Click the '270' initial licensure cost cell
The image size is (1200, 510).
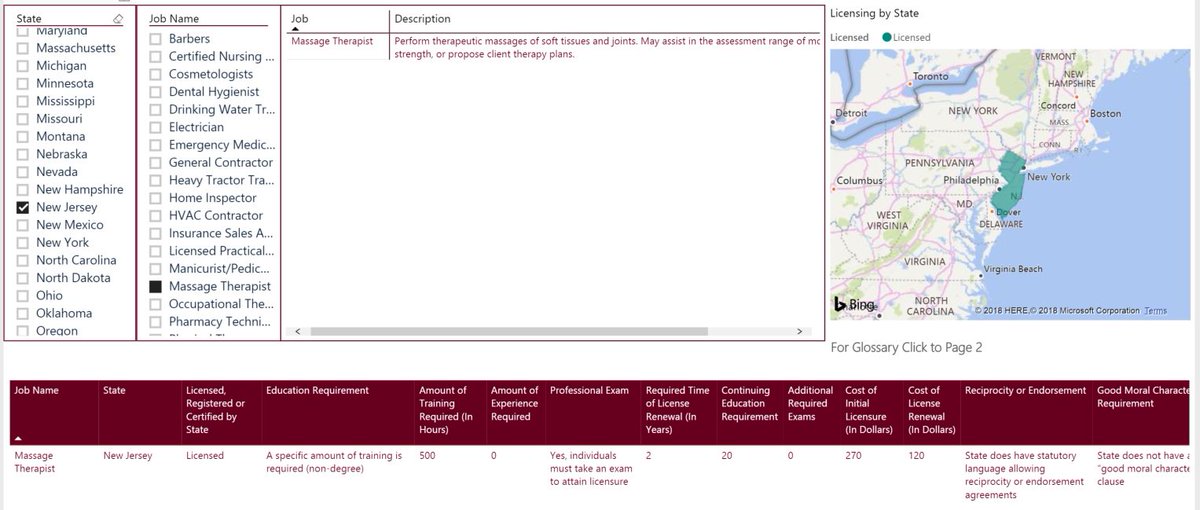[x=853, y=456]
